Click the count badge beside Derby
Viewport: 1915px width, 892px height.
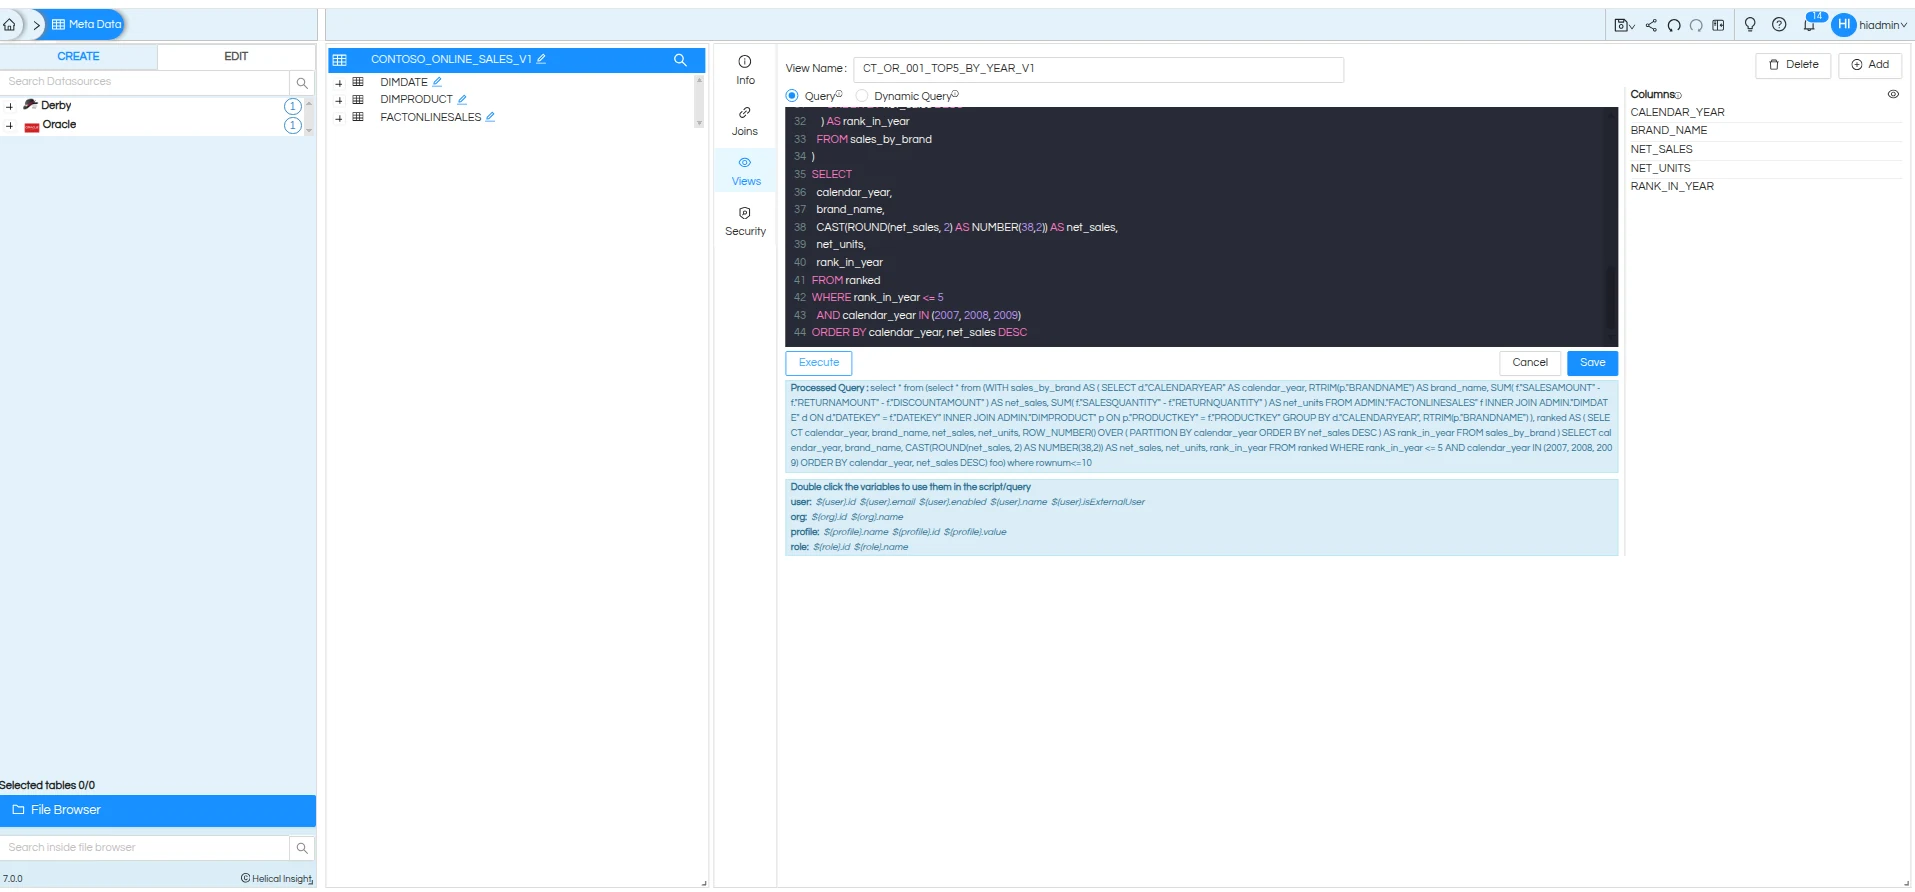coord(292,106)
